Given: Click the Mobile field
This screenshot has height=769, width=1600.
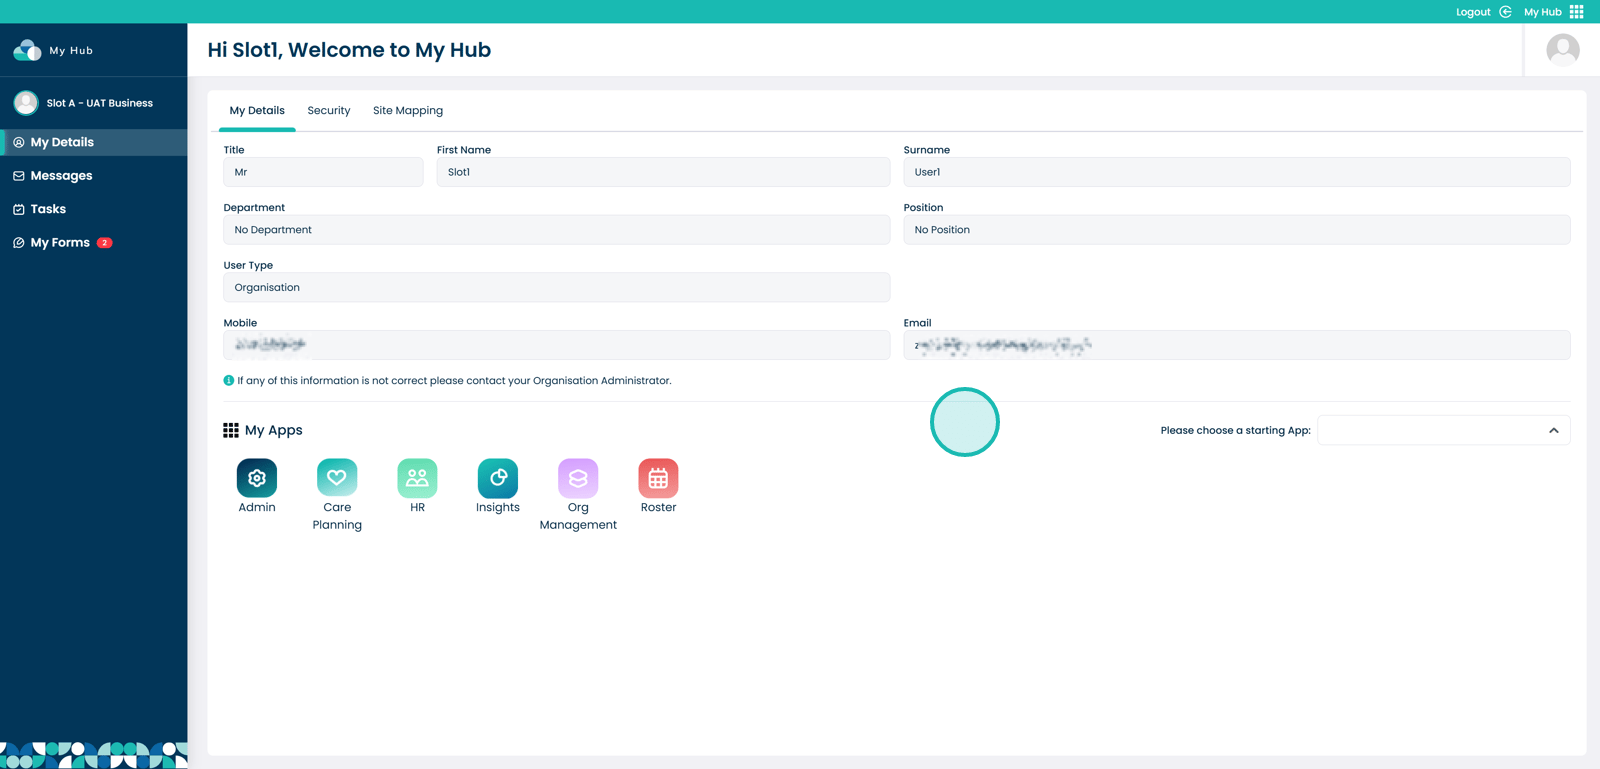Looking at the screenshot, I should coord(556,345).
